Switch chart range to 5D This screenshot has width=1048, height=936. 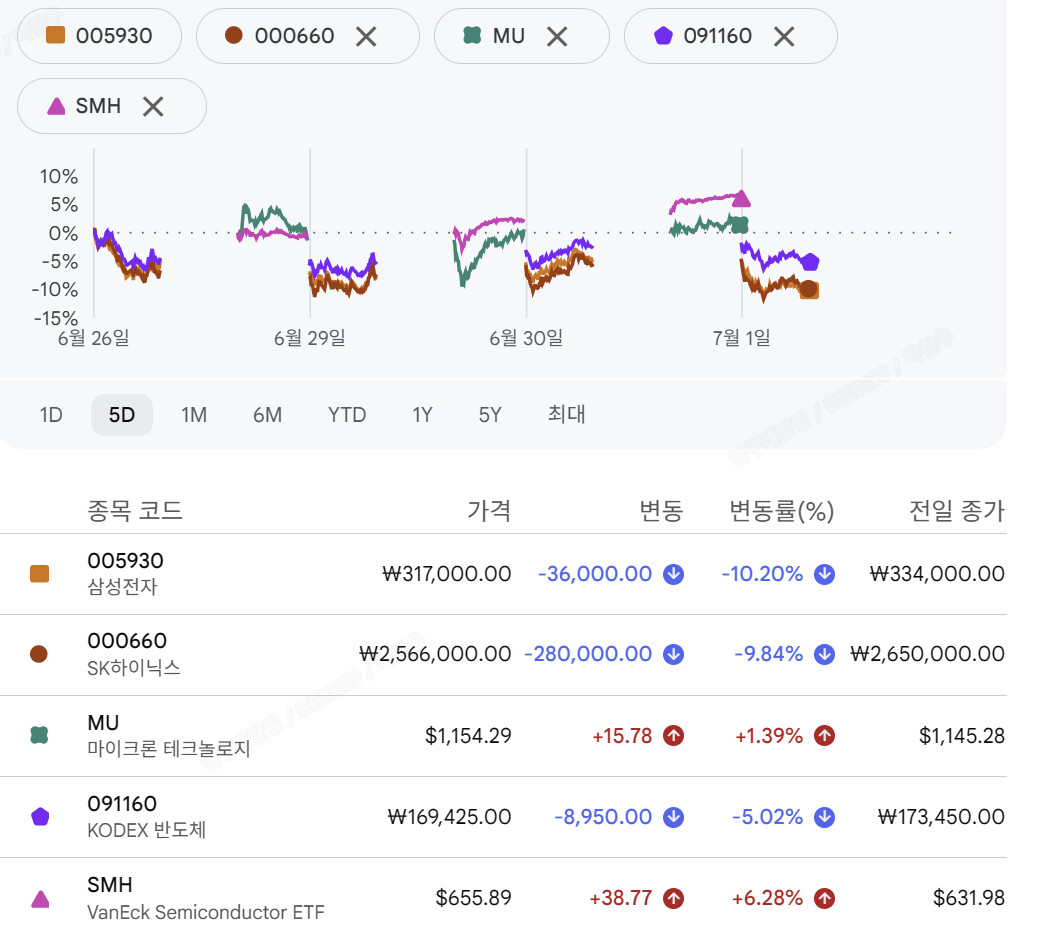click(x=122, y=415)
